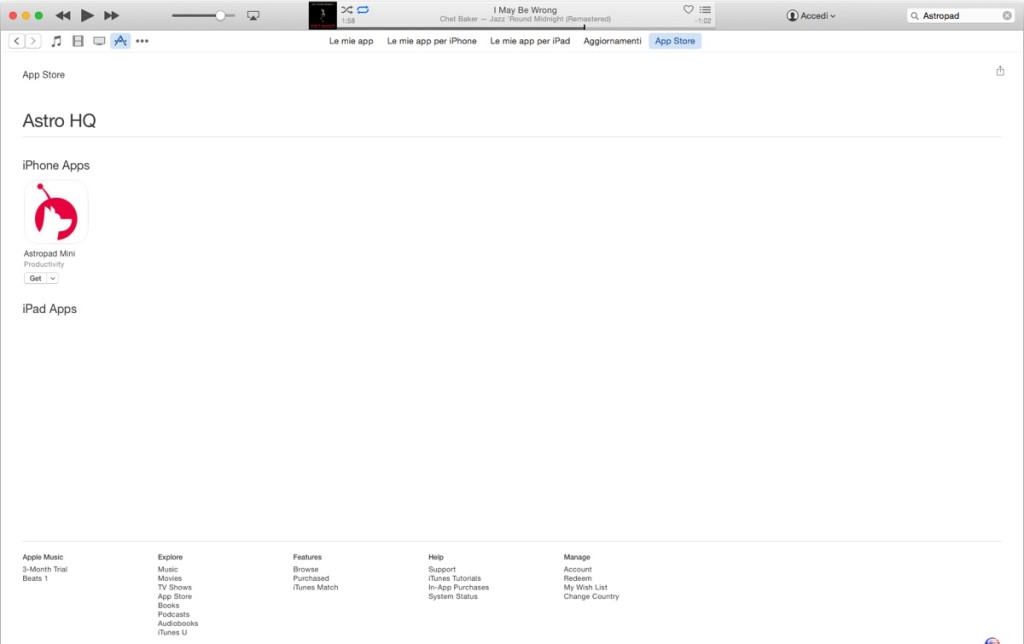Screen dimensions: 1024x644
Task: Switch to Movies library
Action: (x=78, y=41)
